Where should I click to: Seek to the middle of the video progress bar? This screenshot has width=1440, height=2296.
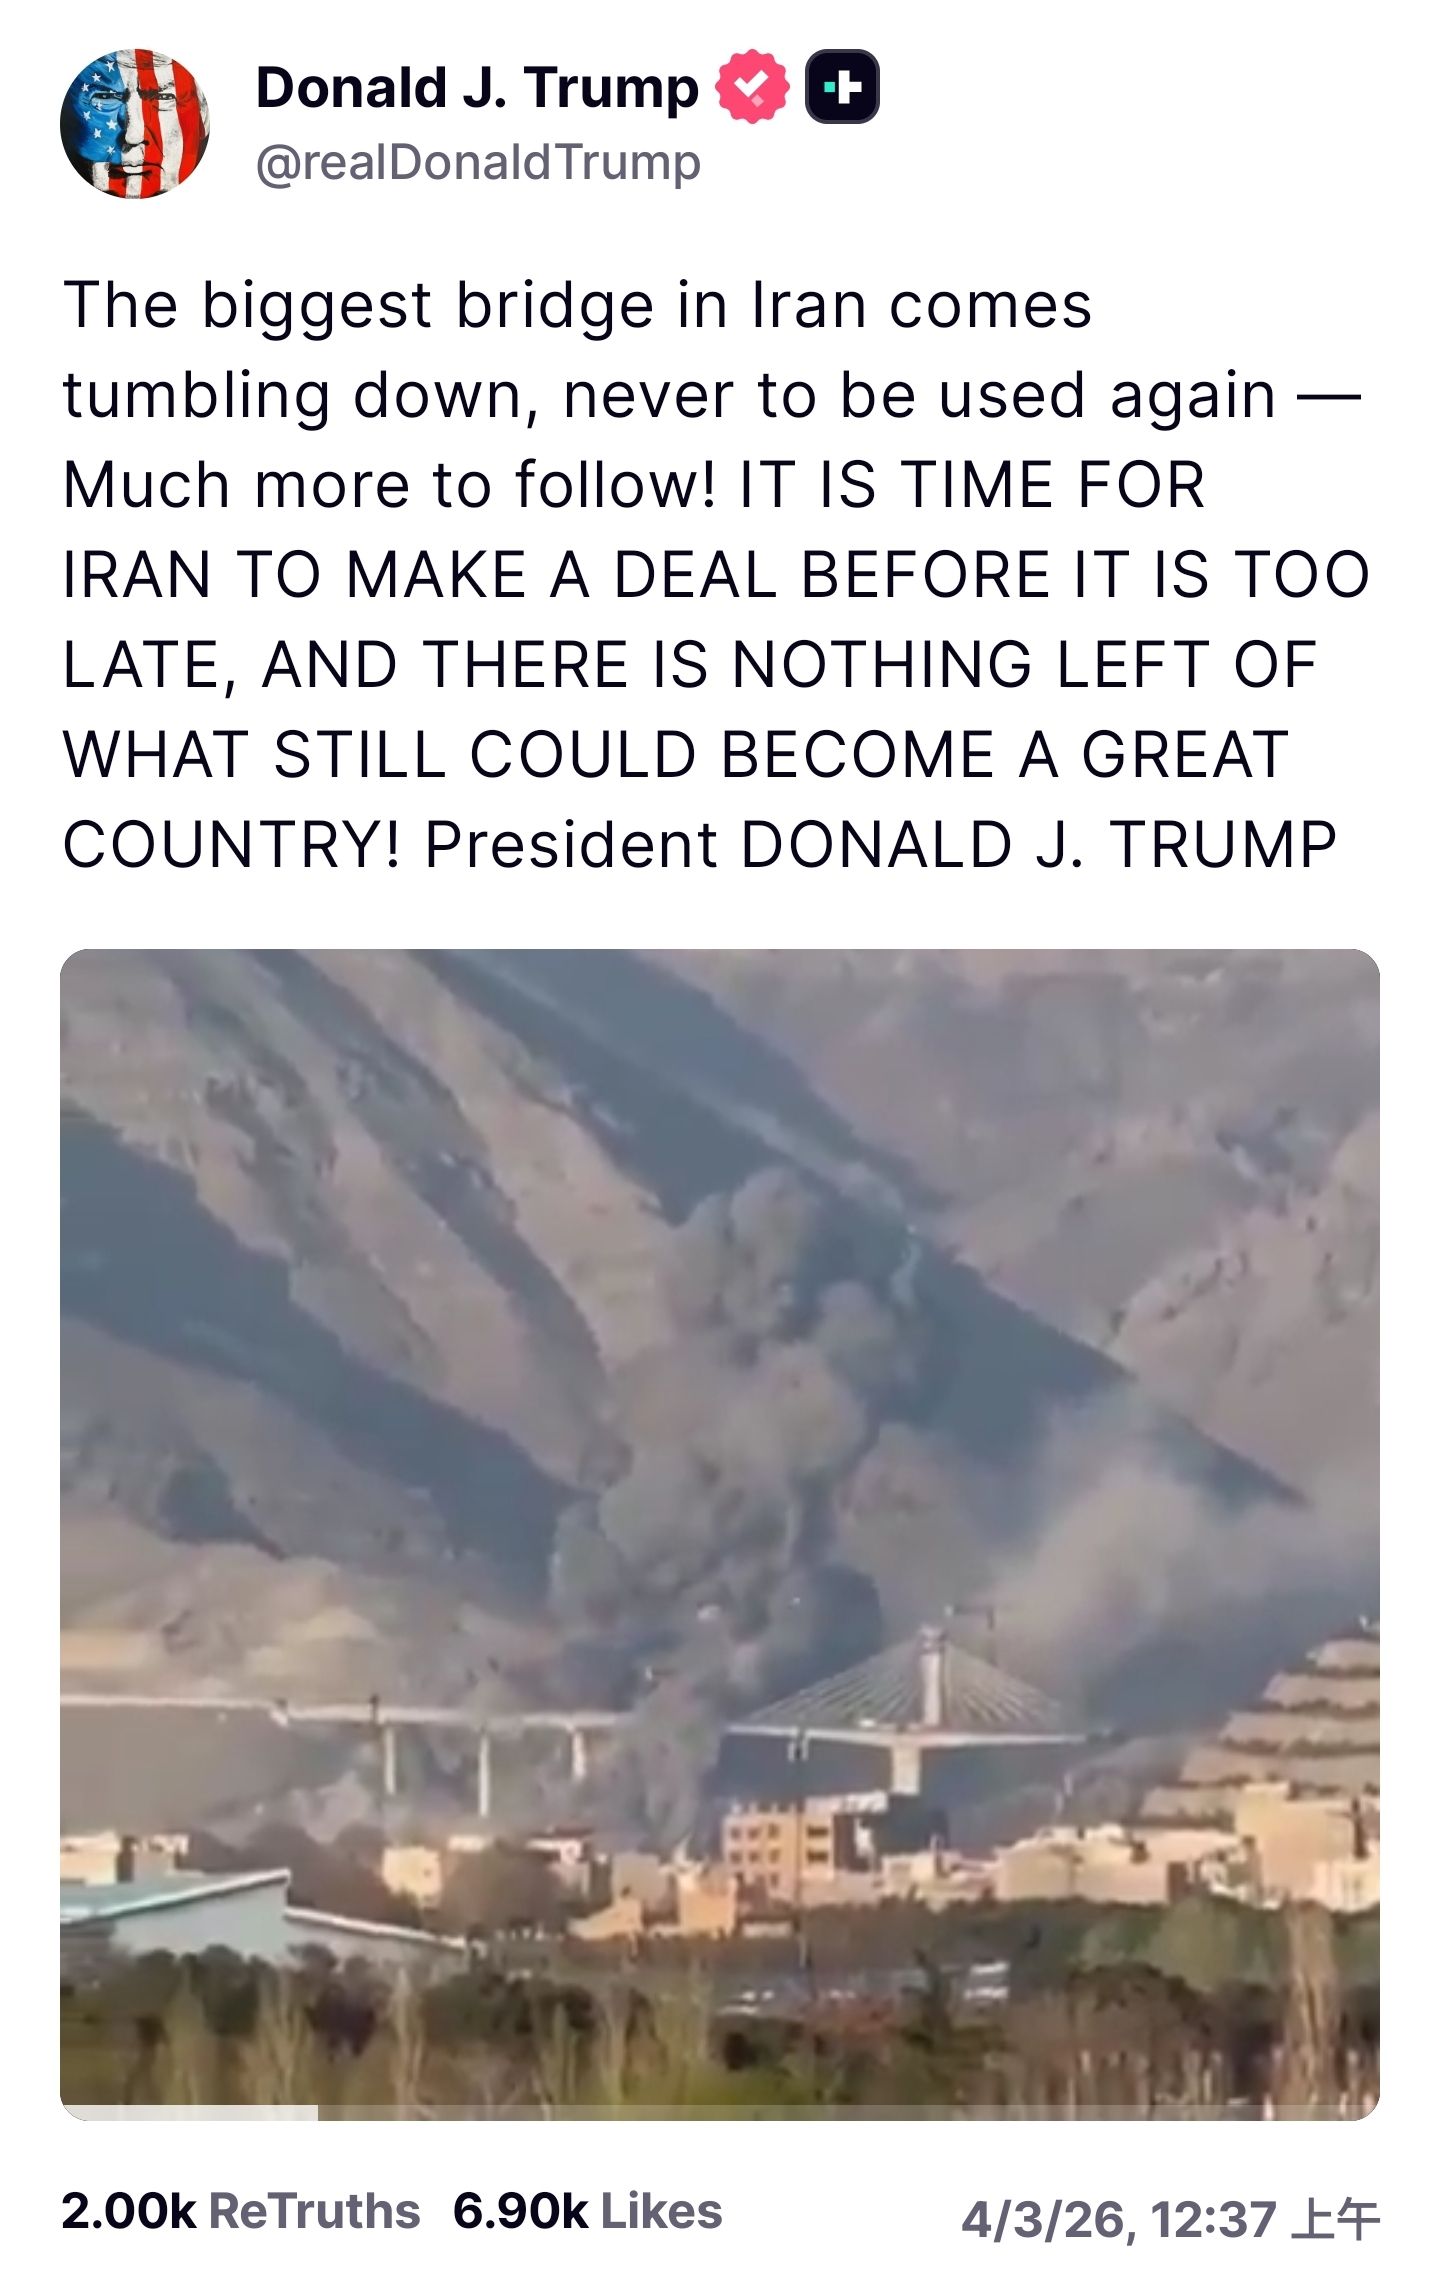pyautogui.click(x=720, y=2114)
